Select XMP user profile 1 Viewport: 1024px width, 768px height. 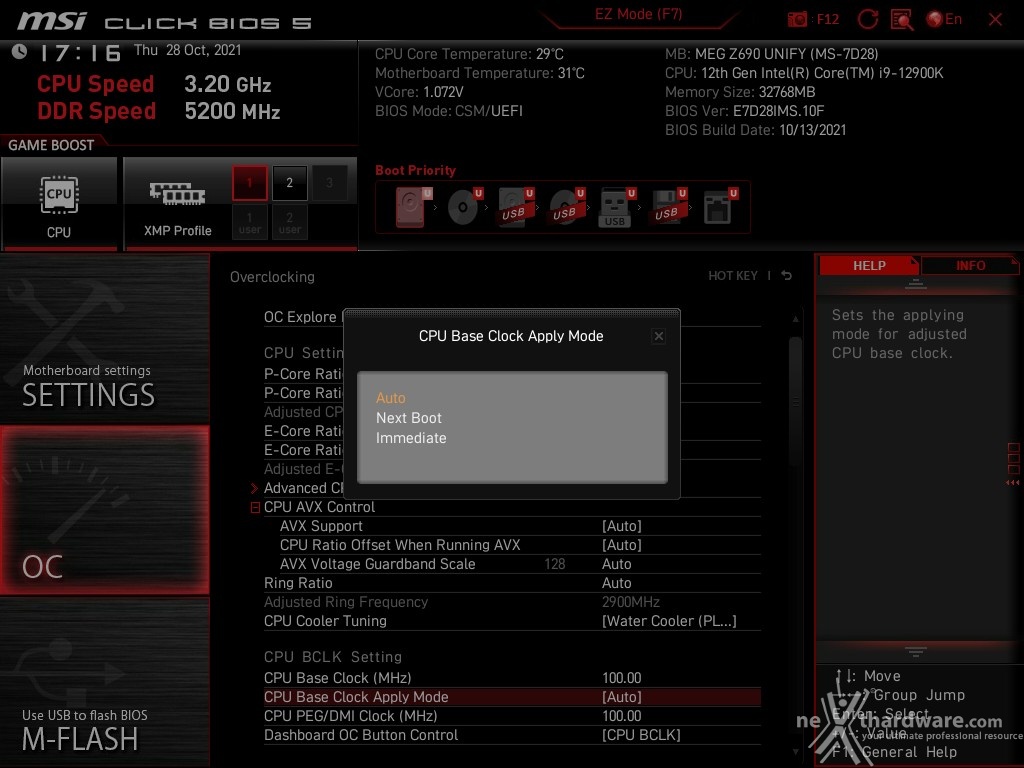249,223
